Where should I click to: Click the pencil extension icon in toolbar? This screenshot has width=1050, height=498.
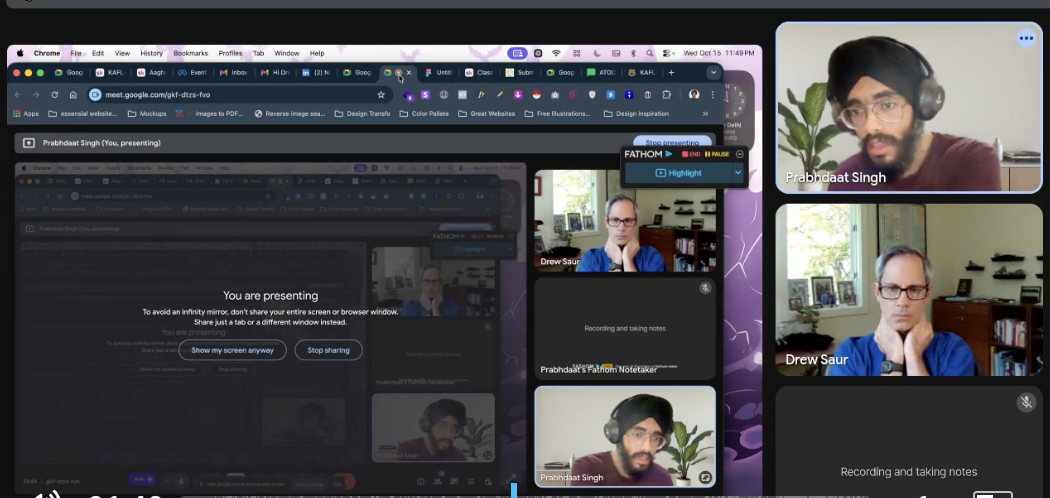[x=500, y=95]
